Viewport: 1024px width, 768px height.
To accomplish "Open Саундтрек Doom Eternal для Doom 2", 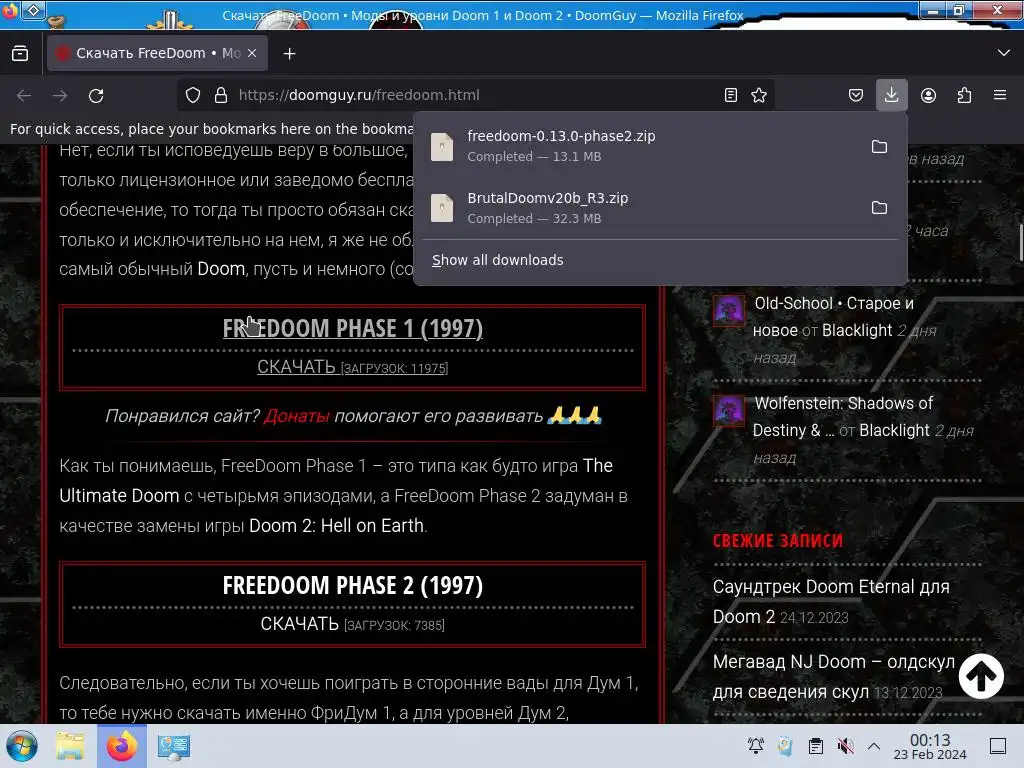I will pyautogui.click(x=831, y=601).
